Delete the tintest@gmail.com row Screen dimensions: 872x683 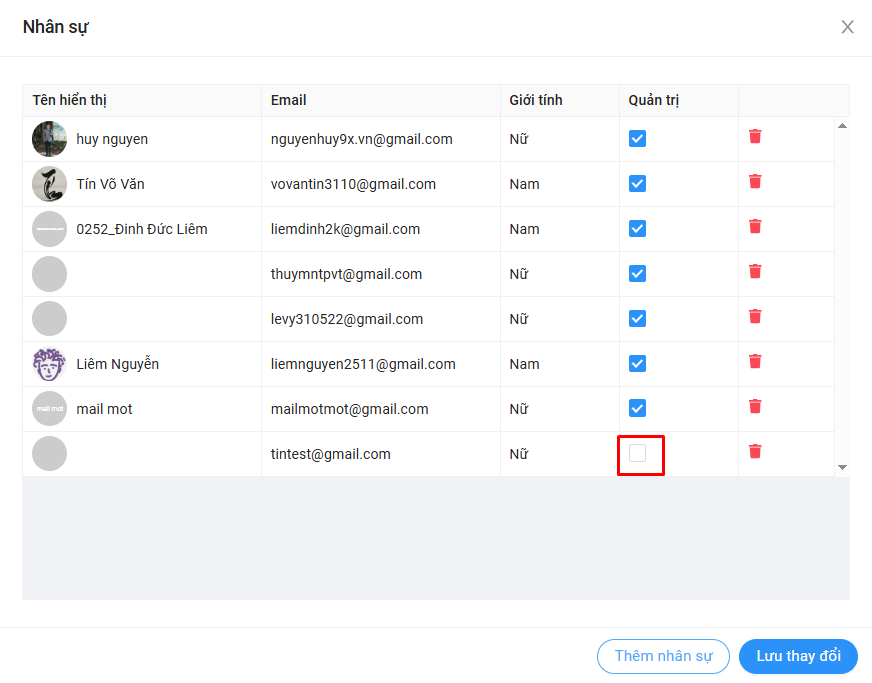point(755,452)
